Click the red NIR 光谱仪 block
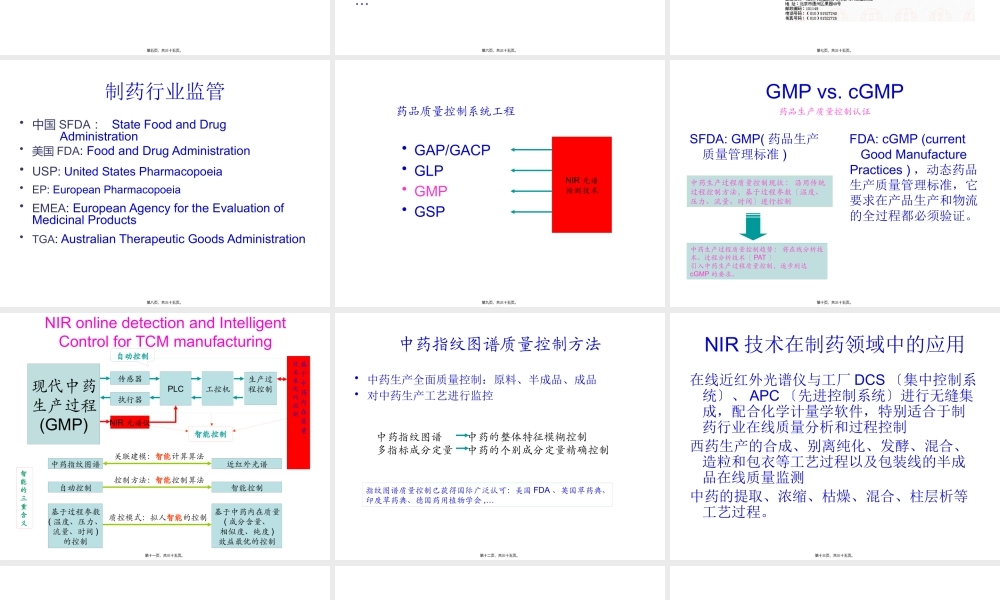The width and height of the screenshot is (1000, 600). pos(130,422)
